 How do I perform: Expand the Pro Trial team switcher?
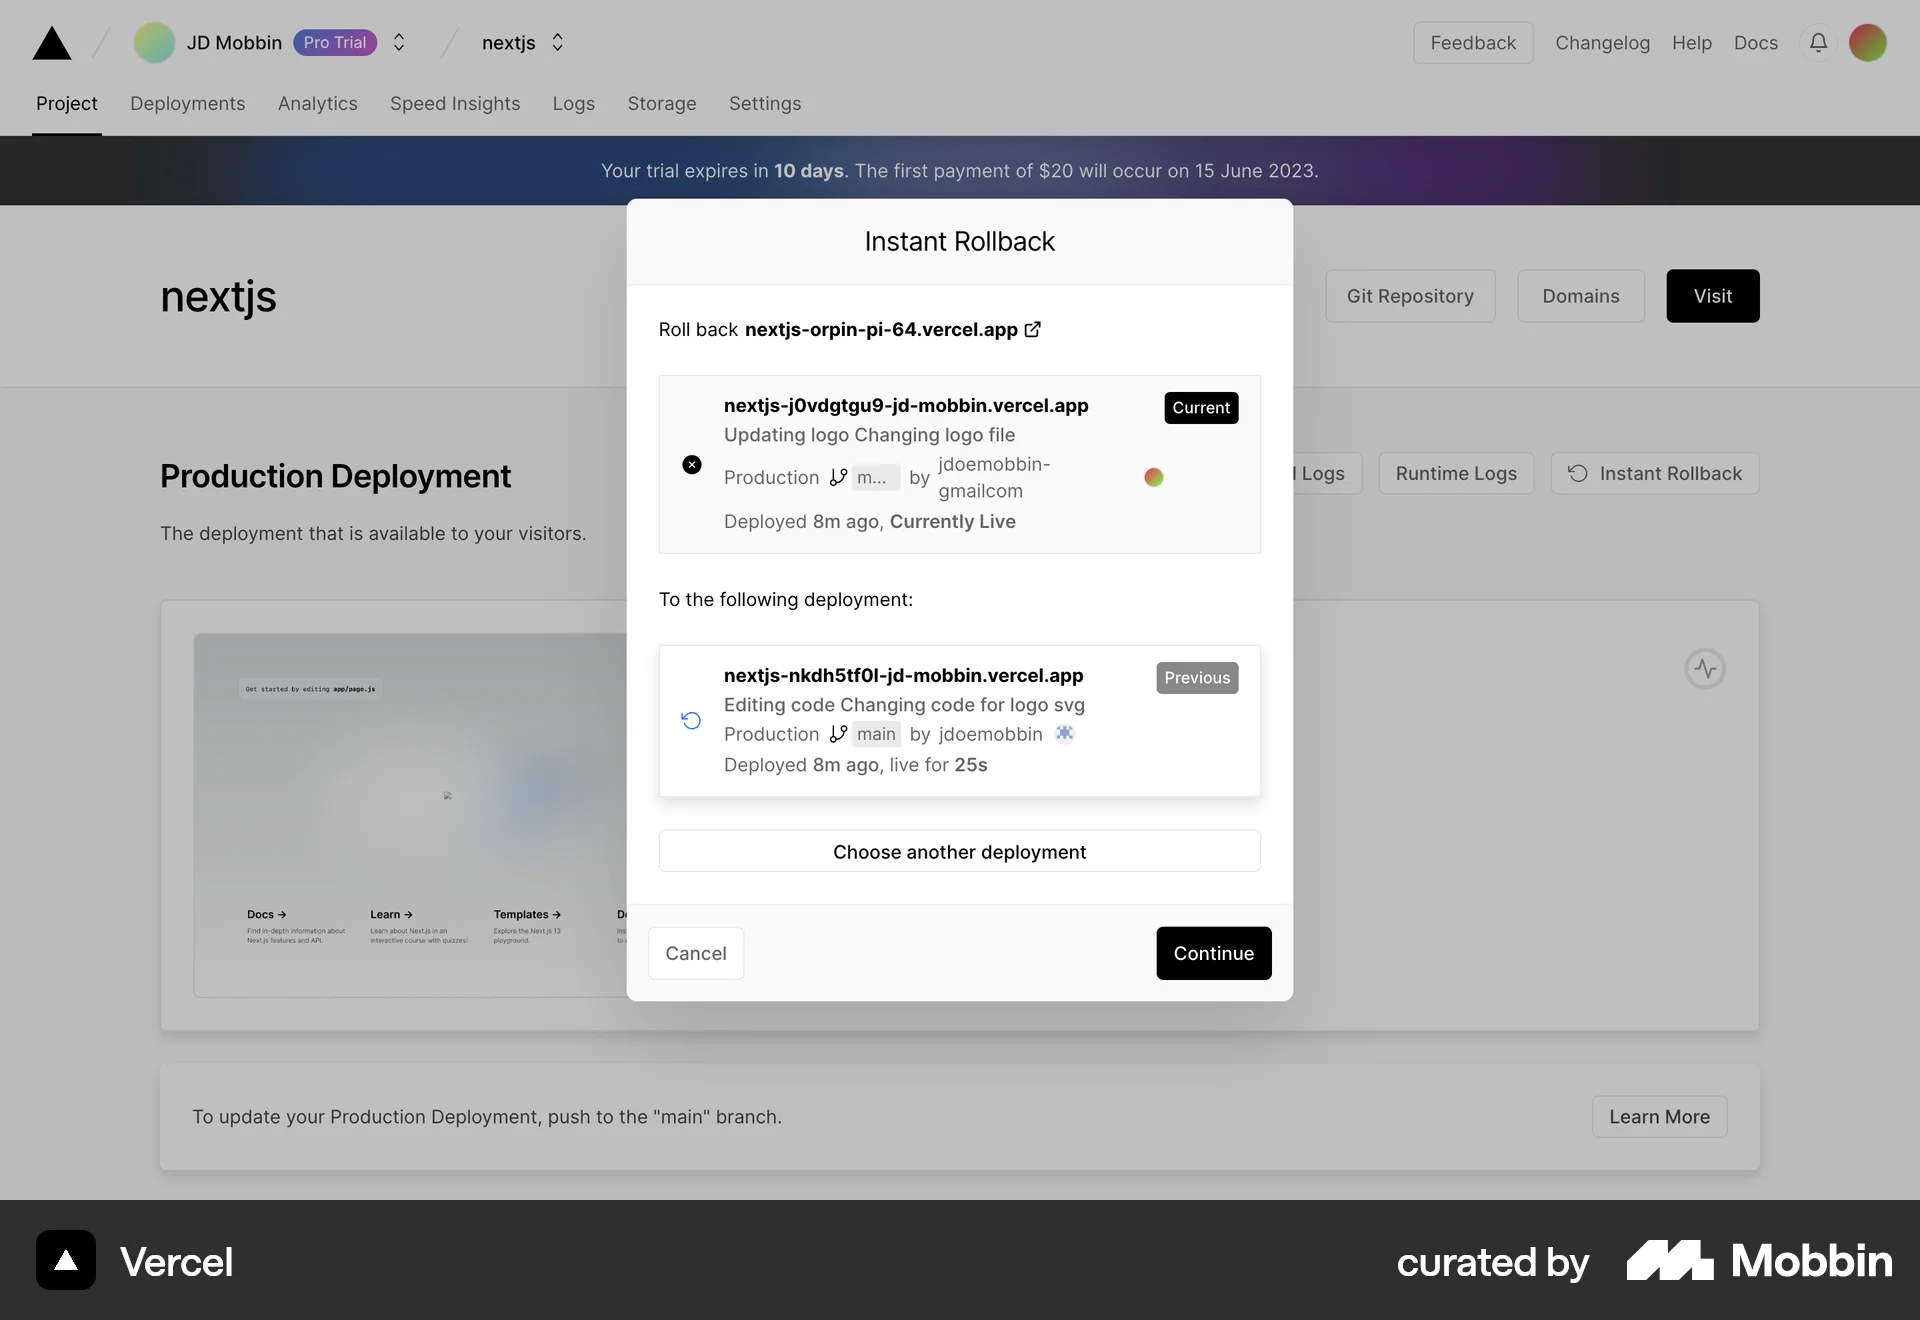[398, 43]
